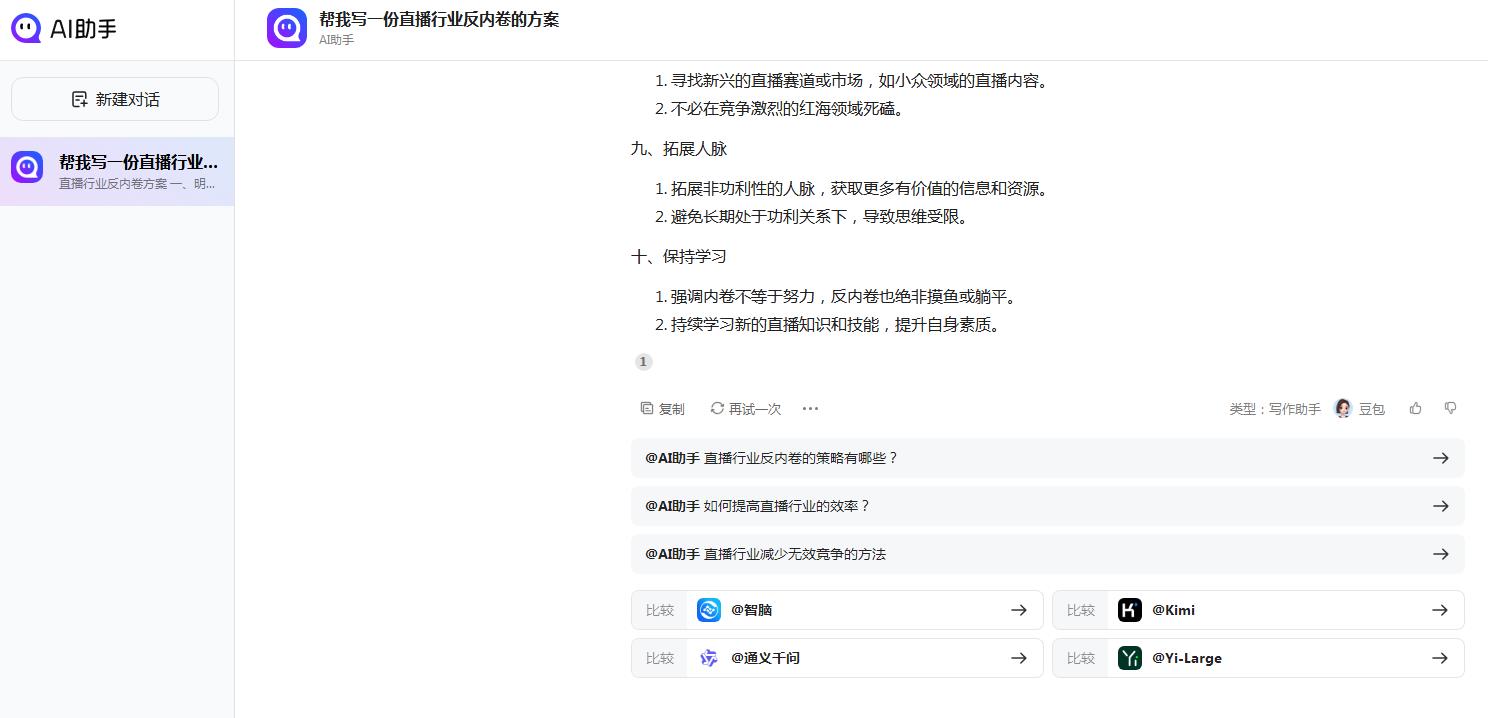1488x718 pixels.
Task: Regenerate answer using 再试一次
Action: [x=745, y=408]
